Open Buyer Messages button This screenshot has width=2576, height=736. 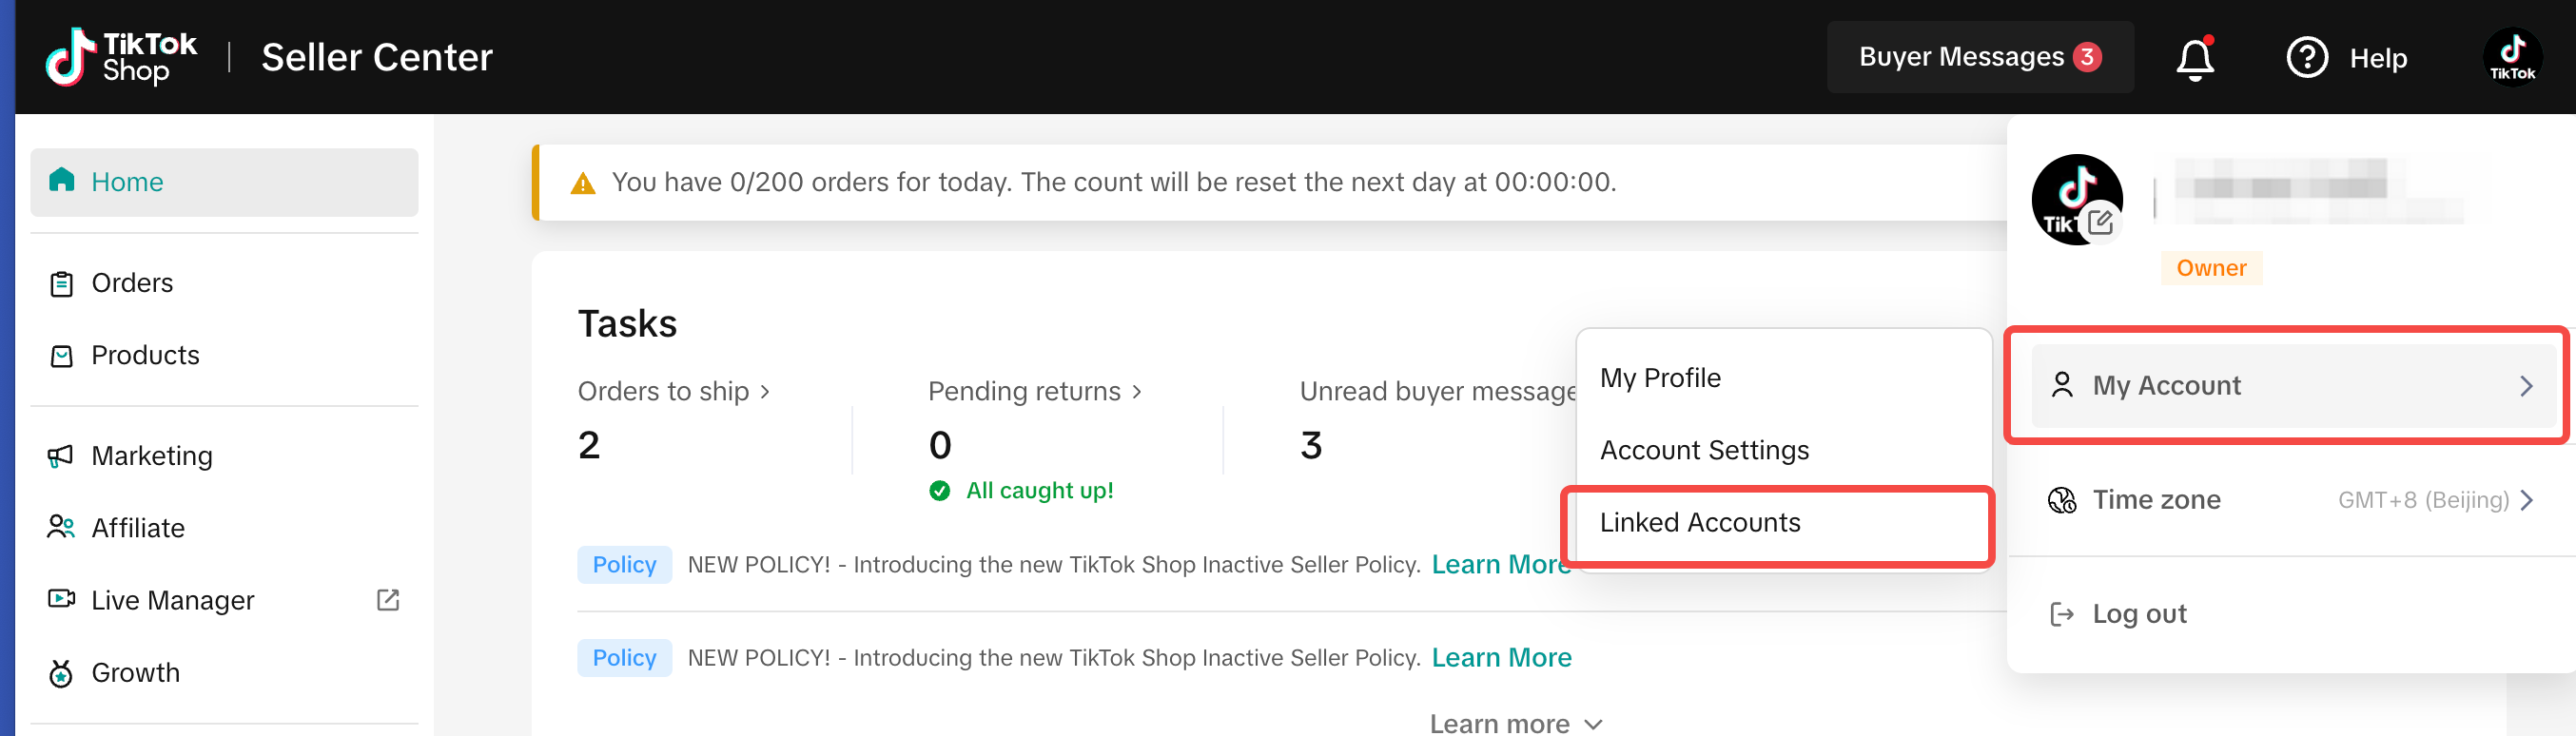tap(1978, 57)
